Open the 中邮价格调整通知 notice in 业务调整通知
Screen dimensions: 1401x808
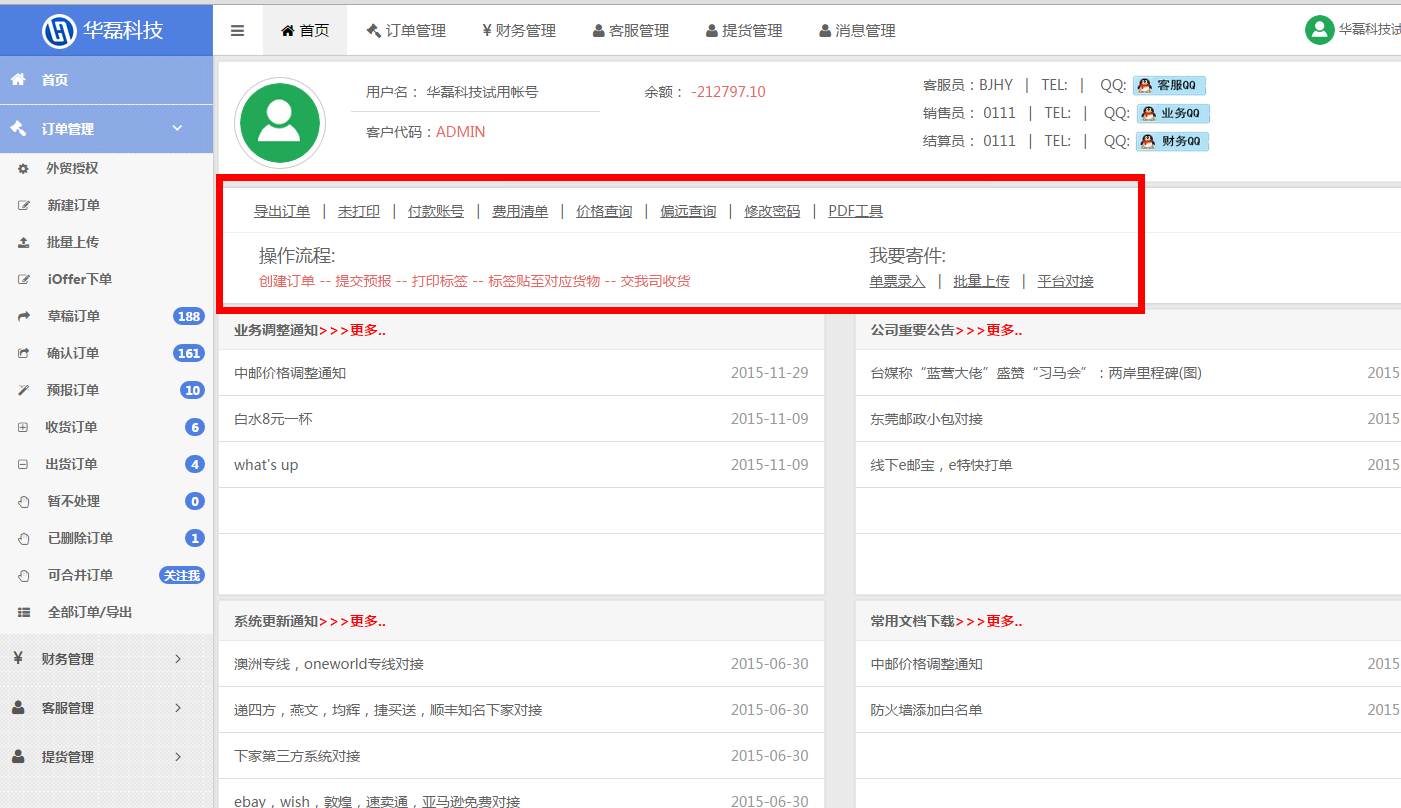pos(290,373)
